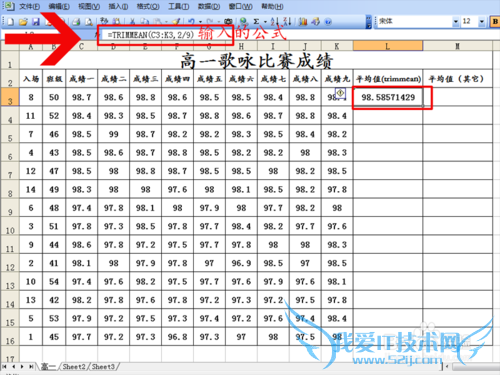Open the 窗口 (Window) menu
Image resolution: width=500 pixels, height=375 pixels.
pos(240,6)
